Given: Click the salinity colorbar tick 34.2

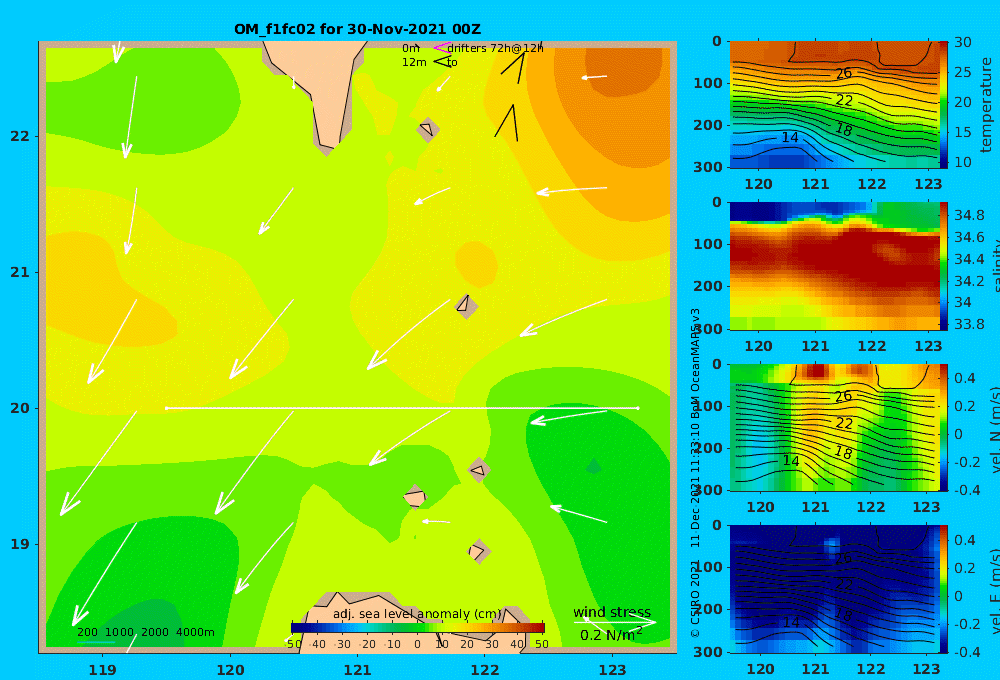Looking at the screenshot, I should pos(969,281).
